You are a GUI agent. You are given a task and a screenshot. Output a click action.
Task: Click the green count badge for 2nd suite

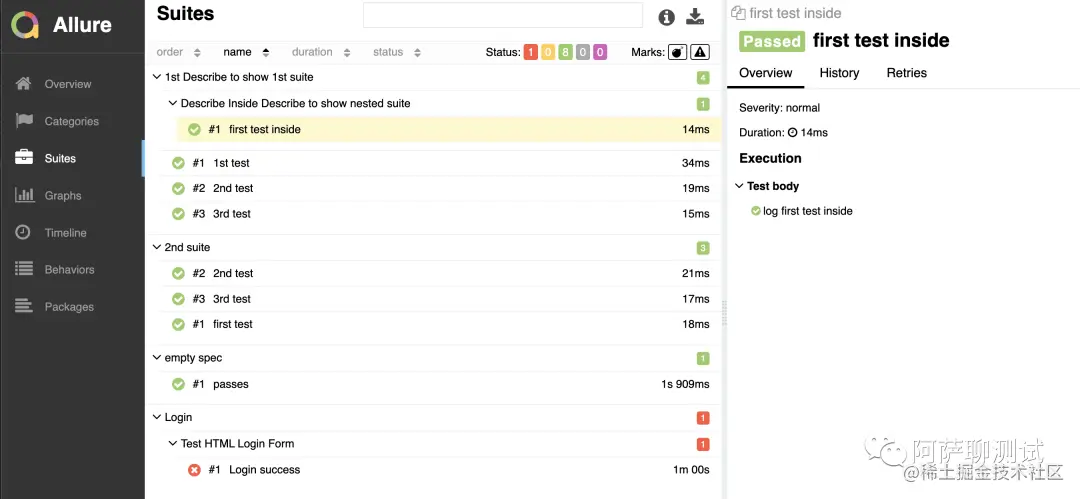703,248
